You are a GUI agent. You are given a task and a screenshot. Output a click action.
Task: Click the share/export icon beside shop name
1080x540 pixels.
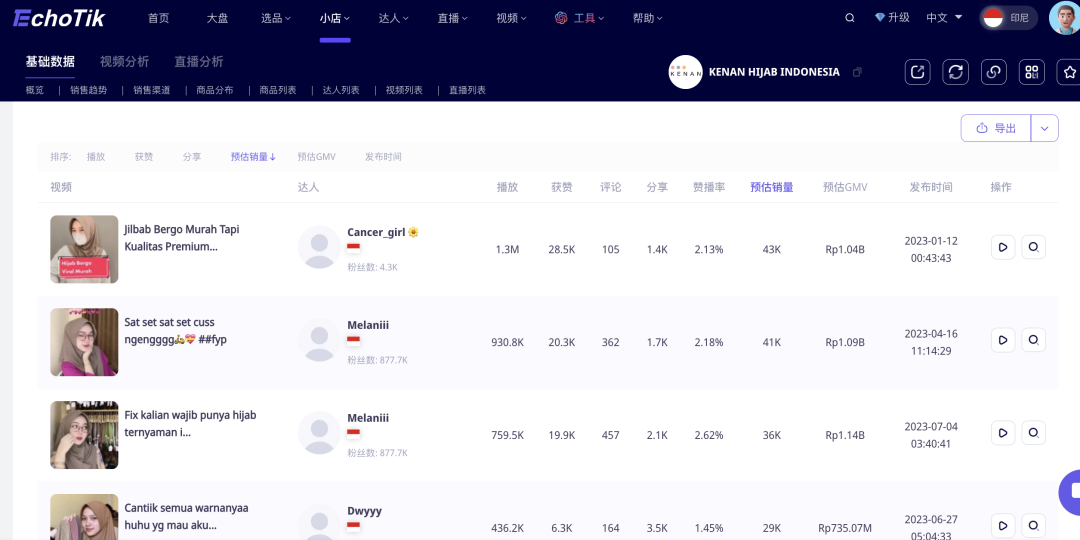coord(917,72)
